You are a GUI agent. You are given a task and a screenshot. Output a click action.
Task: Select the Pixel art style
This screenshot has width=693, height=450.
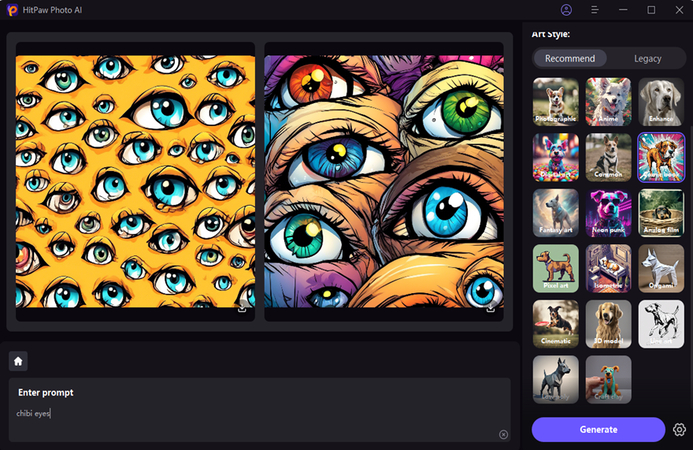(x=556, y=268)
